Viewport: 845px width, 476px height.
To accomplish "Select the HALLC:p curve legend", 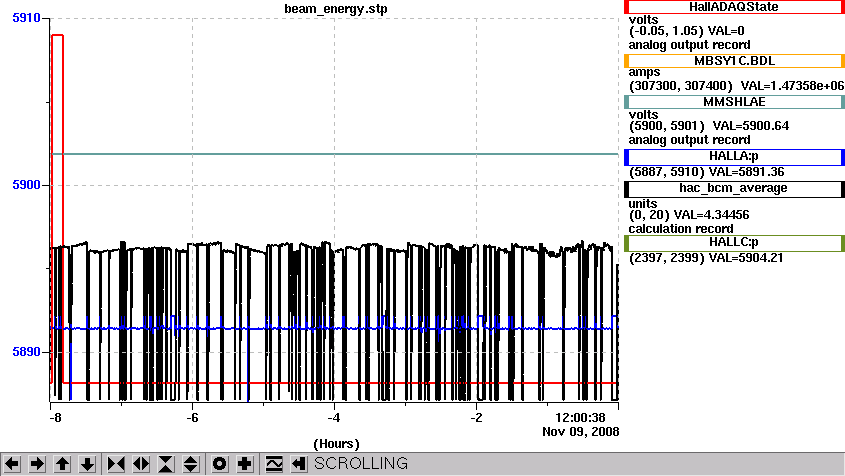I will (734, 243).
